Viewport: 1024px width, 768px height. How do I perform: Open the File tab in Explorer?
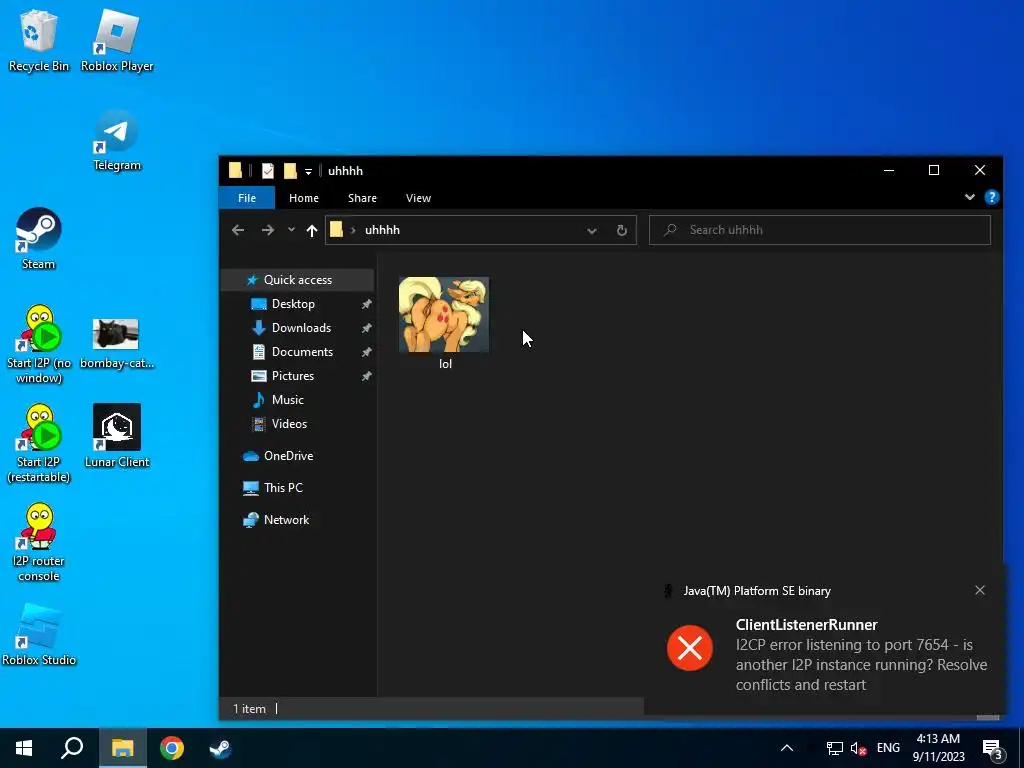pos(247,198)
